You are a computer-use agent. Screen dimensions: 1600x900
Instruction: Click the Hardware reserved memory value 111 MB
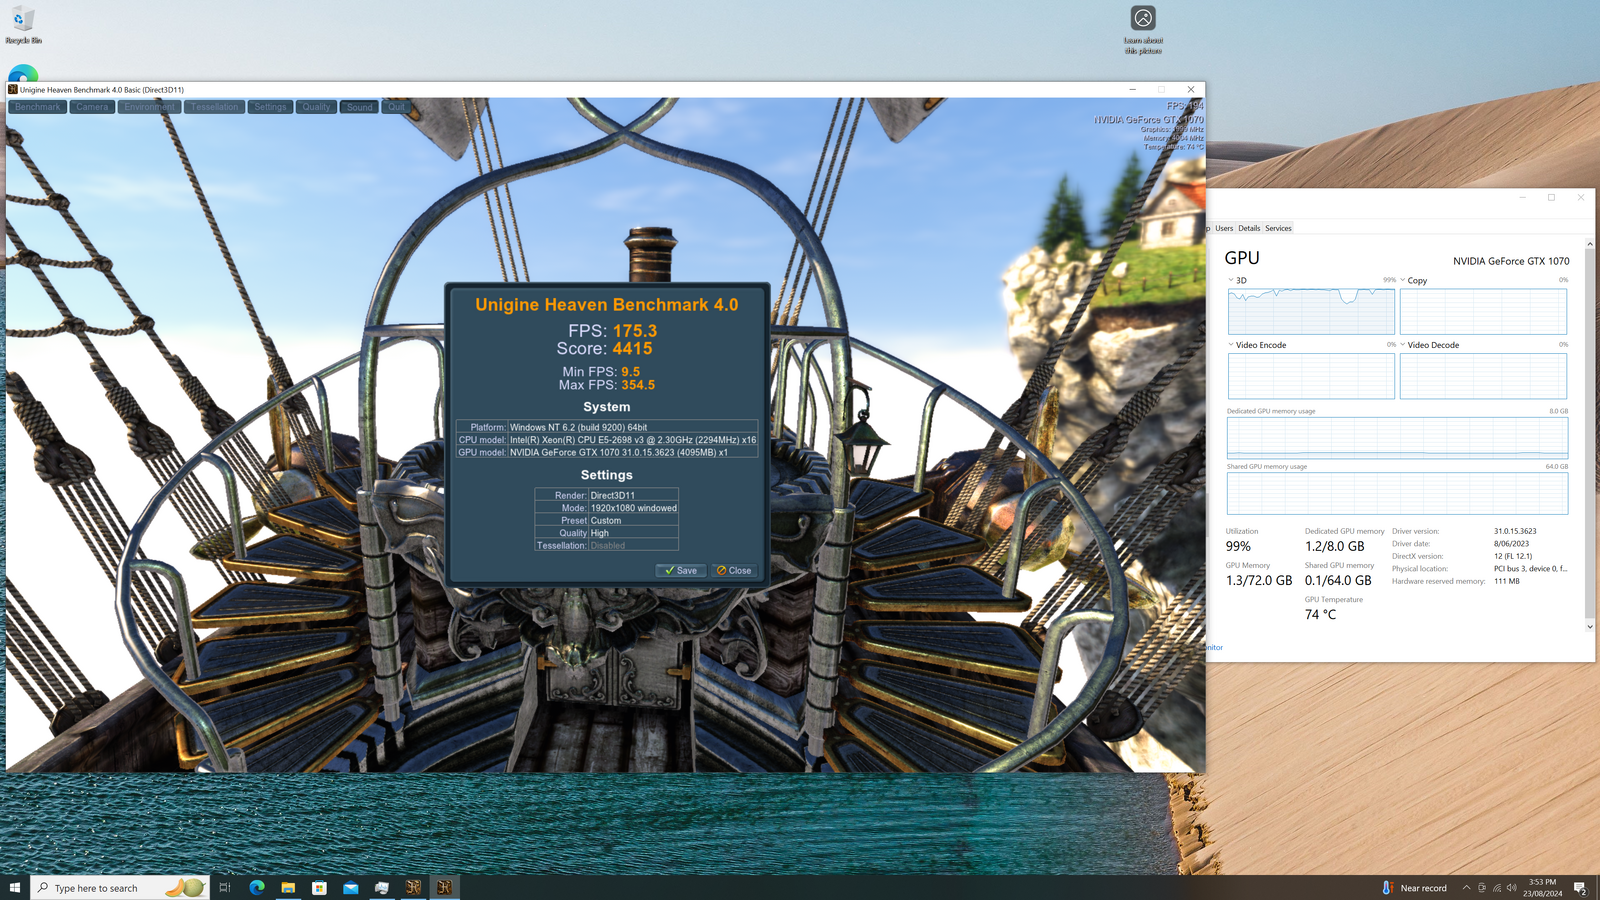pos(1507,581)
